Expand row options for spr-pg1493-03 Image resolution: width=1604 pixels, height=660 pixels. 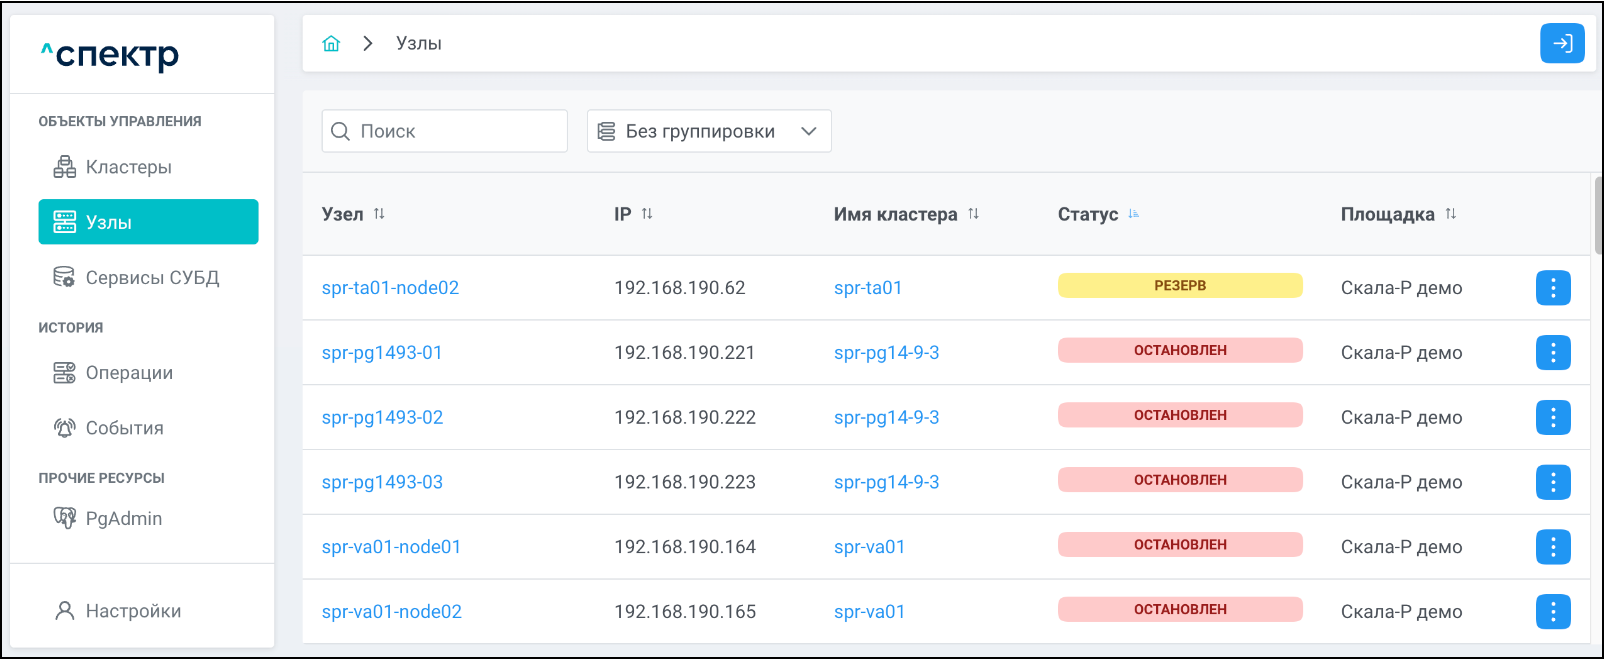[x=1552, y=483]
